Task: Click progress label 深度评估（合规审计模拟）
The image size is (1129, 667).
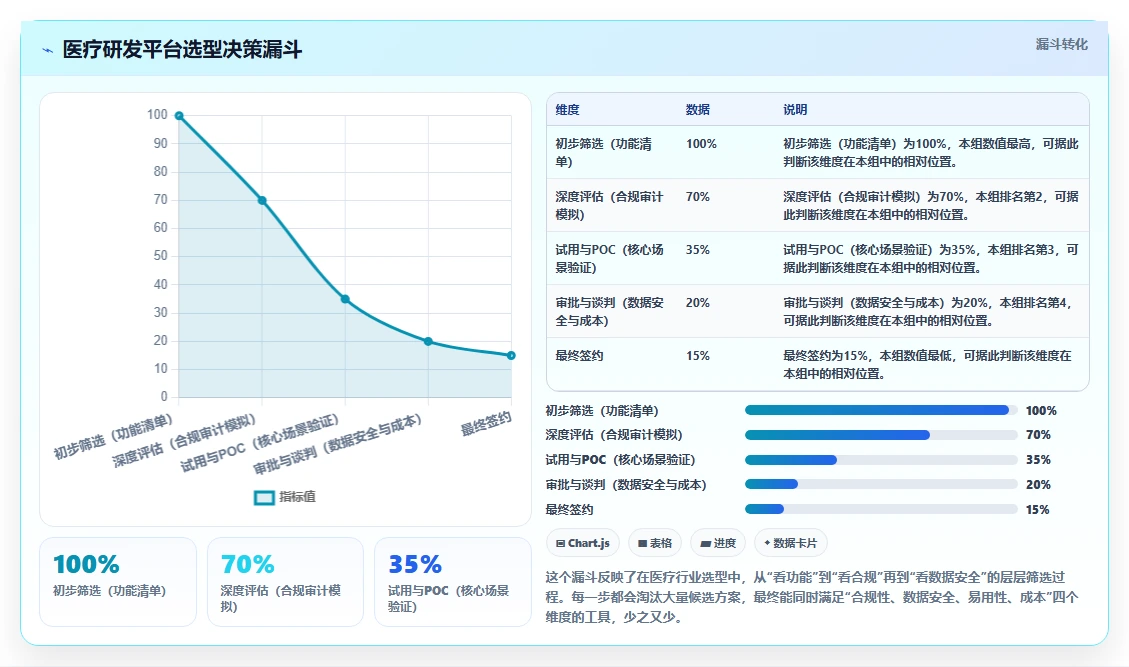Action: click(613, 435)
